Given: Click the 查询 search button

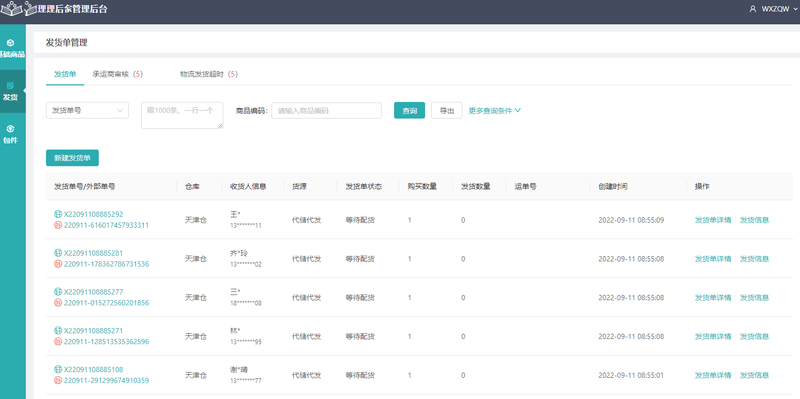Looking at the screenshot, I should [x=409, y=110].
